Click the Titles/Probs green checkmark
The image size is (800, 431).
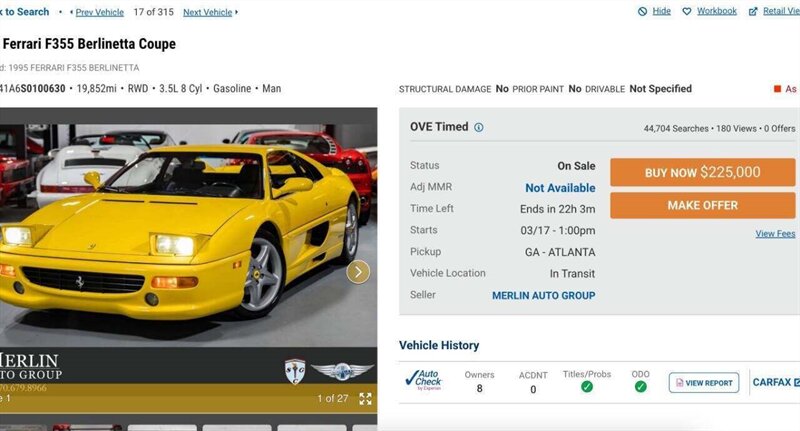coord(587,387)
